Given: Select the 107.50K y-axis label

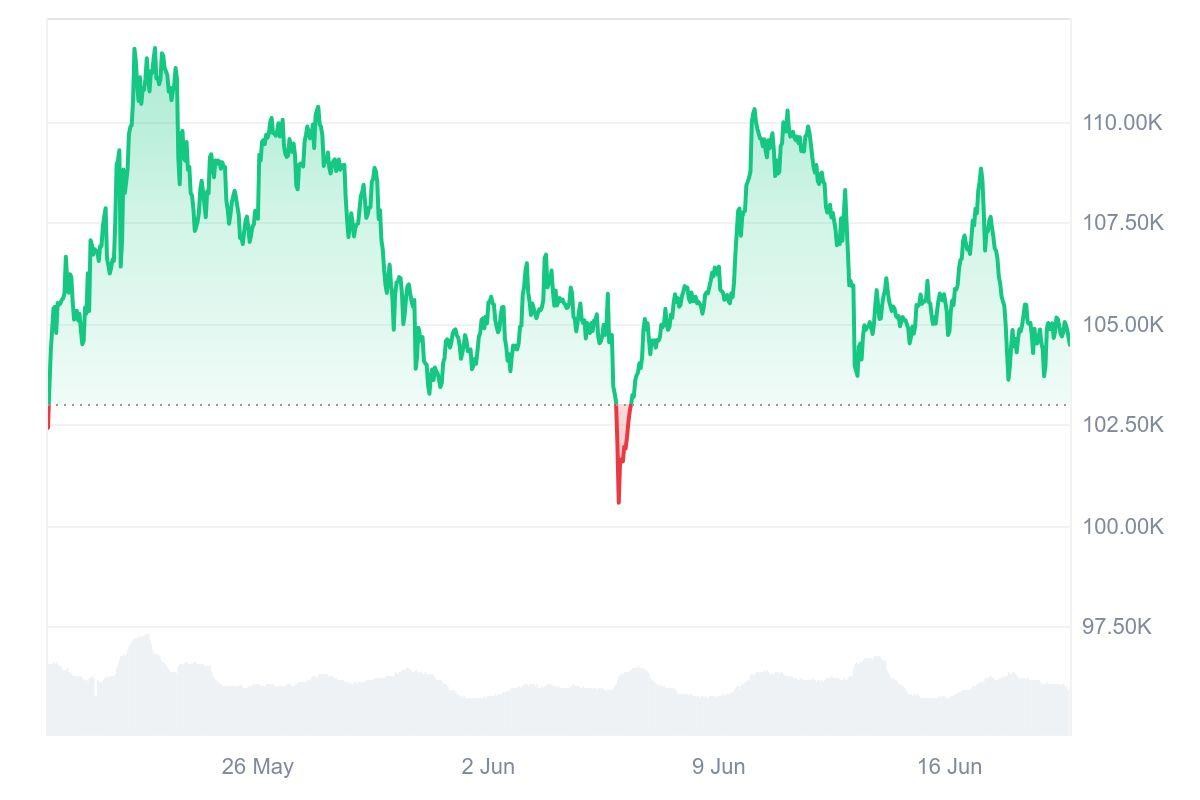Looking at the screenshot, I should (1122, 223).
